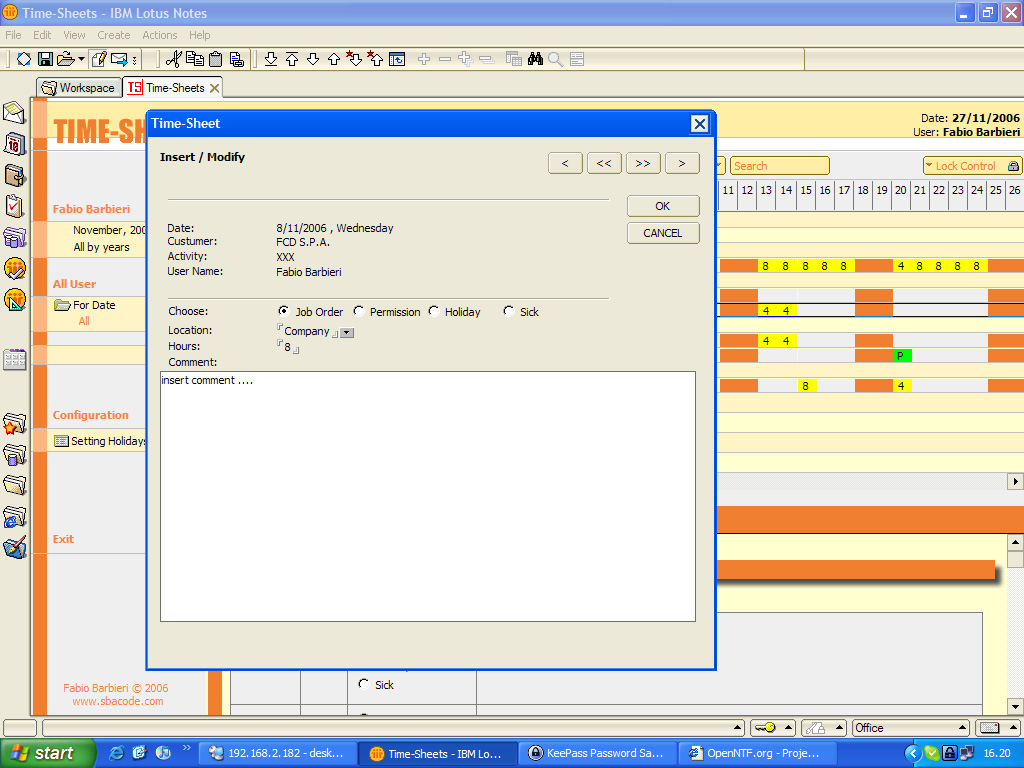Viewport: 1024px width, 768px height.
Task: Click the day grid horizontal scroll right arrow
Action: pyautogui.click(x=1015, y=482)
